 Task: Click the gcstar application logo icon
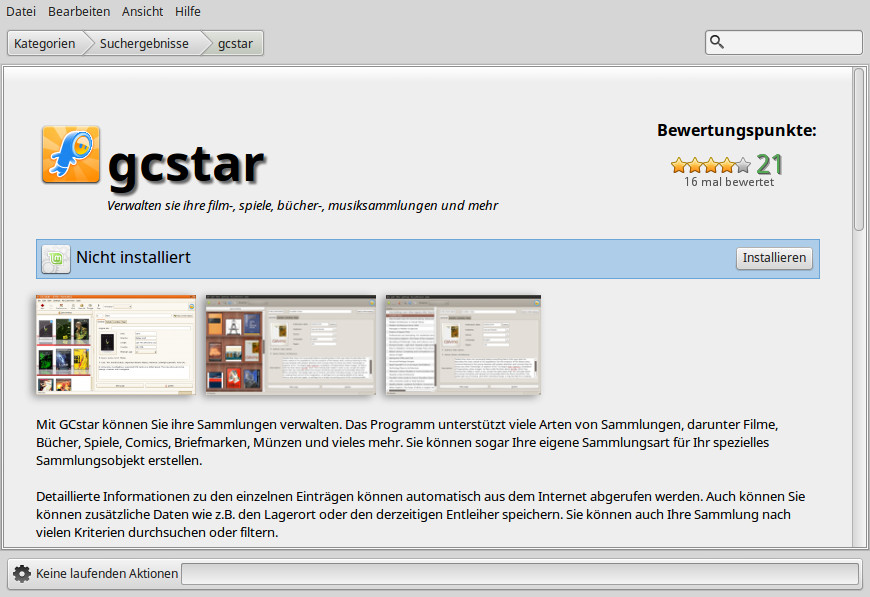pyautogui.click(x=71, y=155)
